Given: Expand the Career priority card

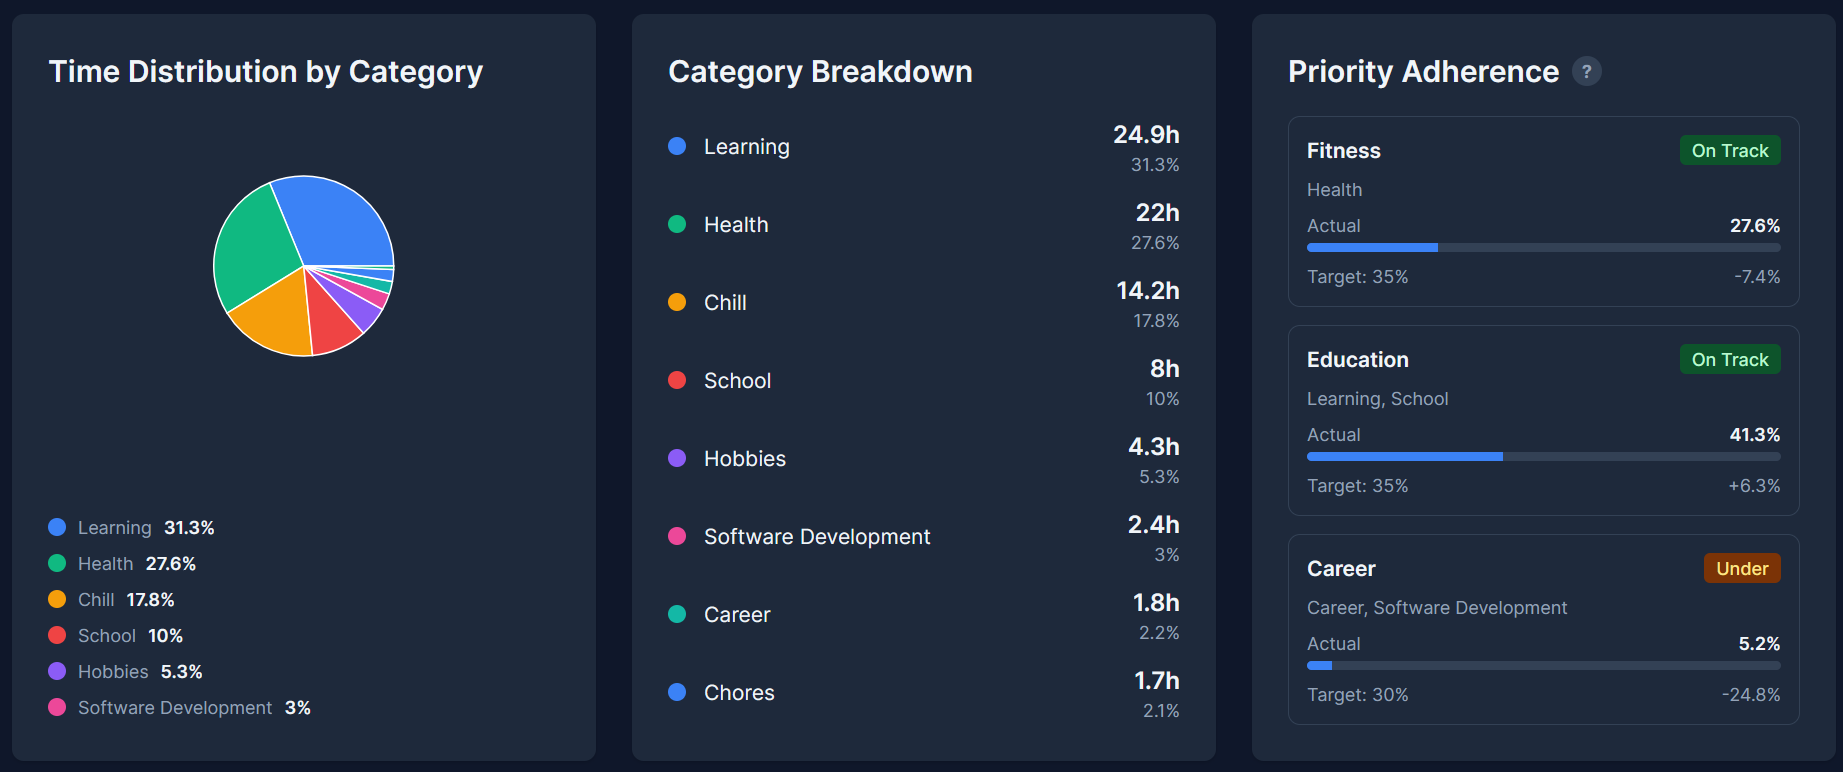Looking at the screenshot, I should tap(1543, 629).
